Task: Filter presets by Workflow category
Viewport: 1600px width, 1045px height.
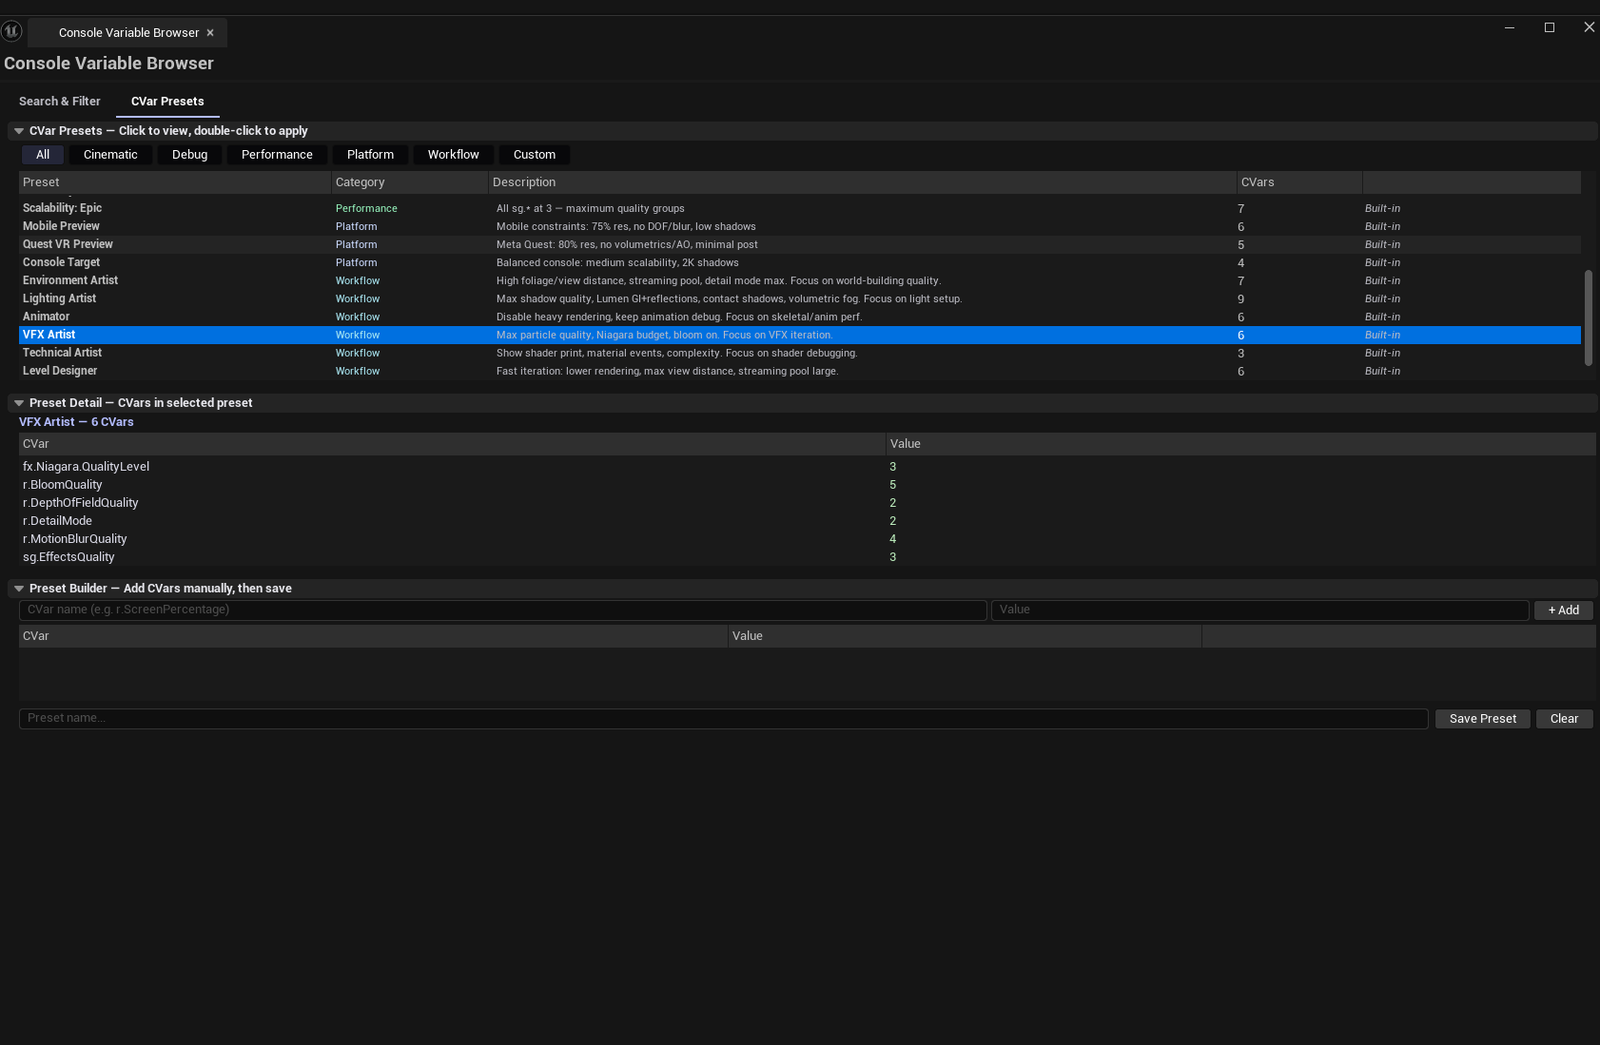Action: pos(453,155)
